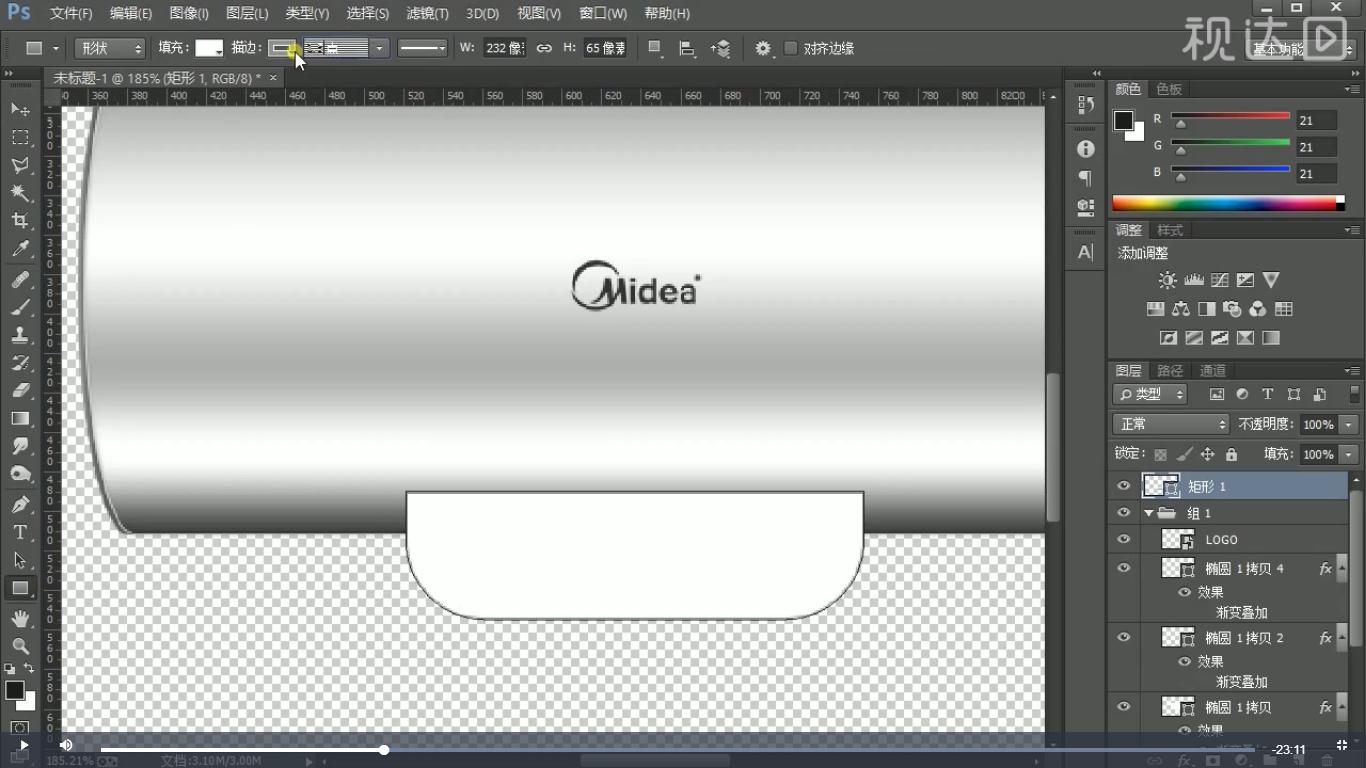Open the shape geometry gear options
Image resolution: width=1366 pixels, height=768 pixels.
(x=764, y=48)
